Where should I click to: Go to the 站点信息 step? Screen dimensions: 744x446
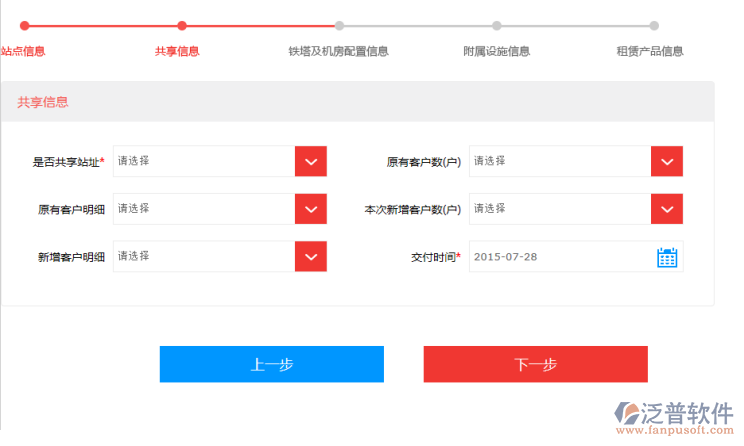[23, 51]
